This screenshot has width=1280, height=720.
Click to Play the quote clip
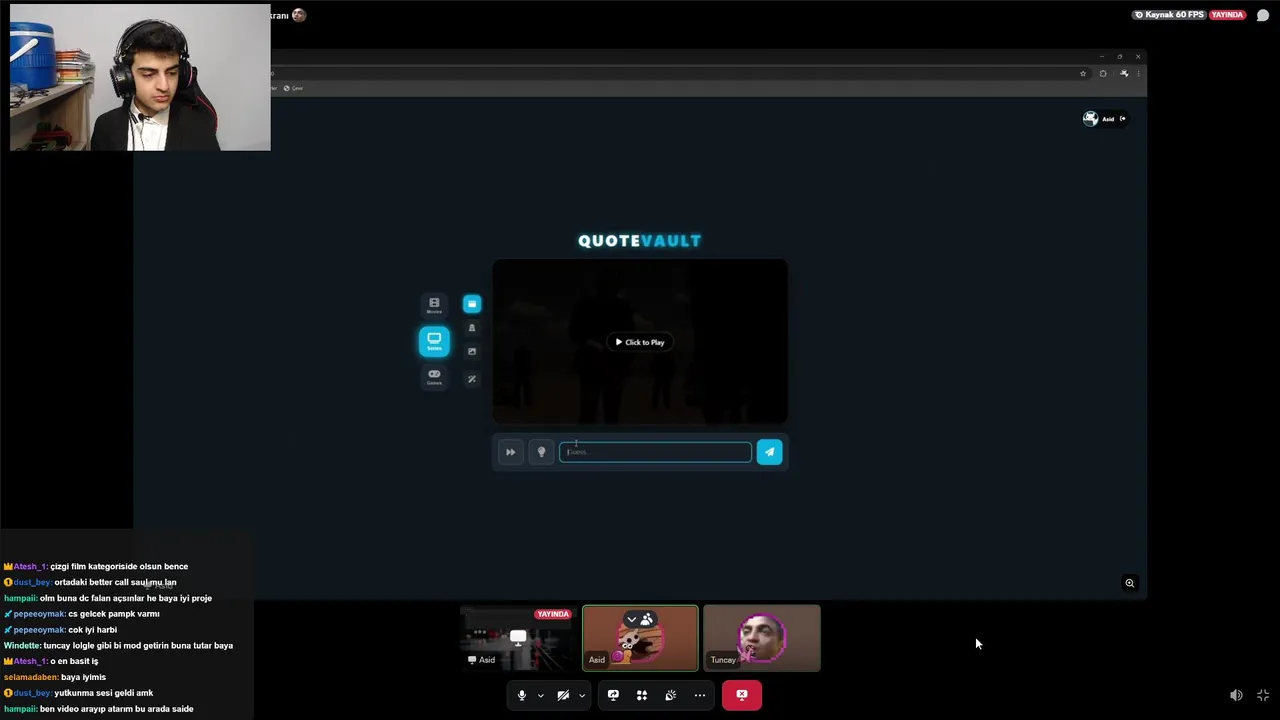coord(640,342)
